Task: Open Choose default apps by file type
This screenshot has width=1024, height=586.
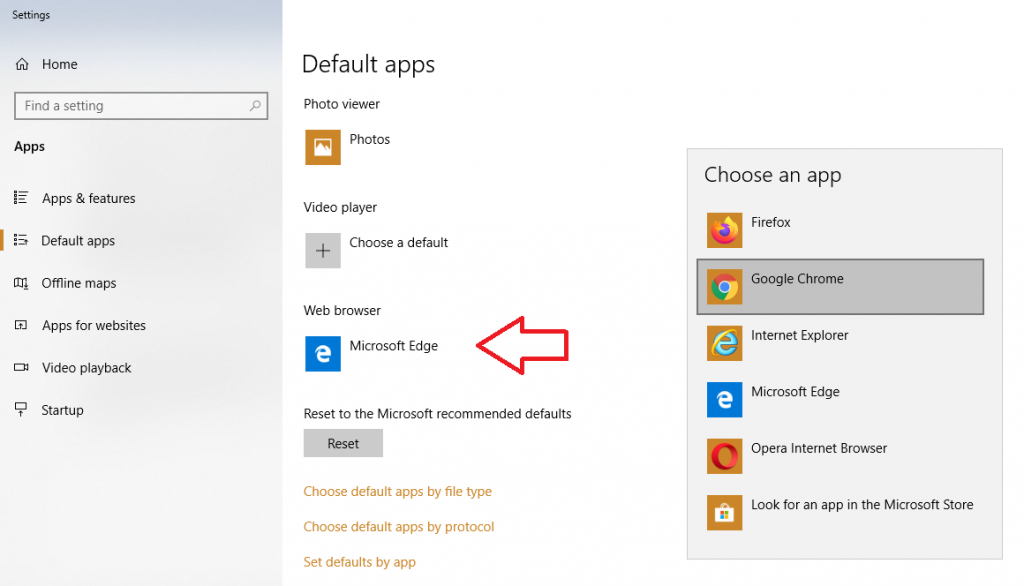Action: pyautogui.click(x=397, y=491)
